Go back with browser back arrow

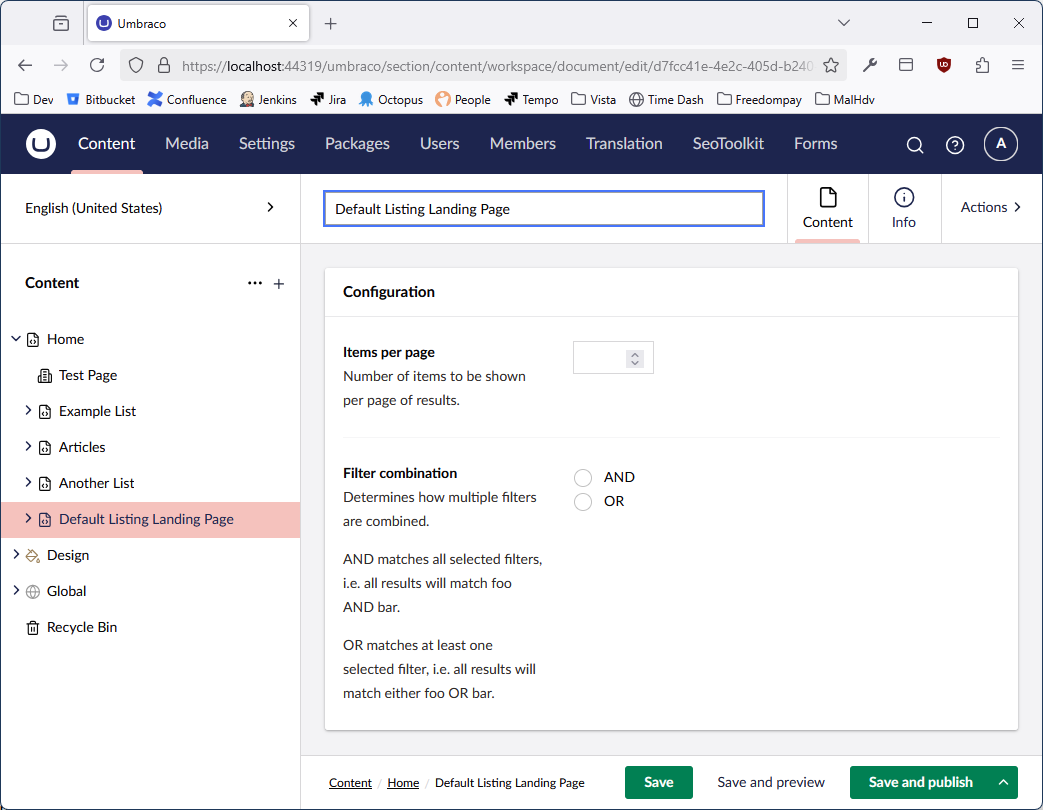(25, 65)
